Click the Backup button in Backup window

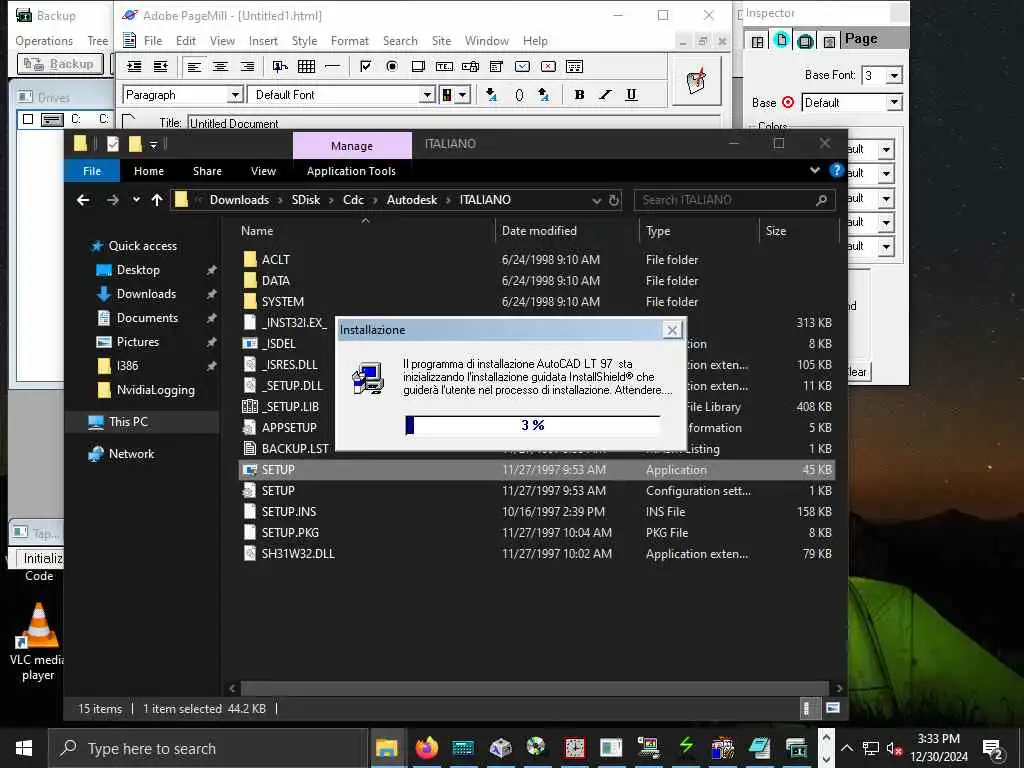click(60, 64)
